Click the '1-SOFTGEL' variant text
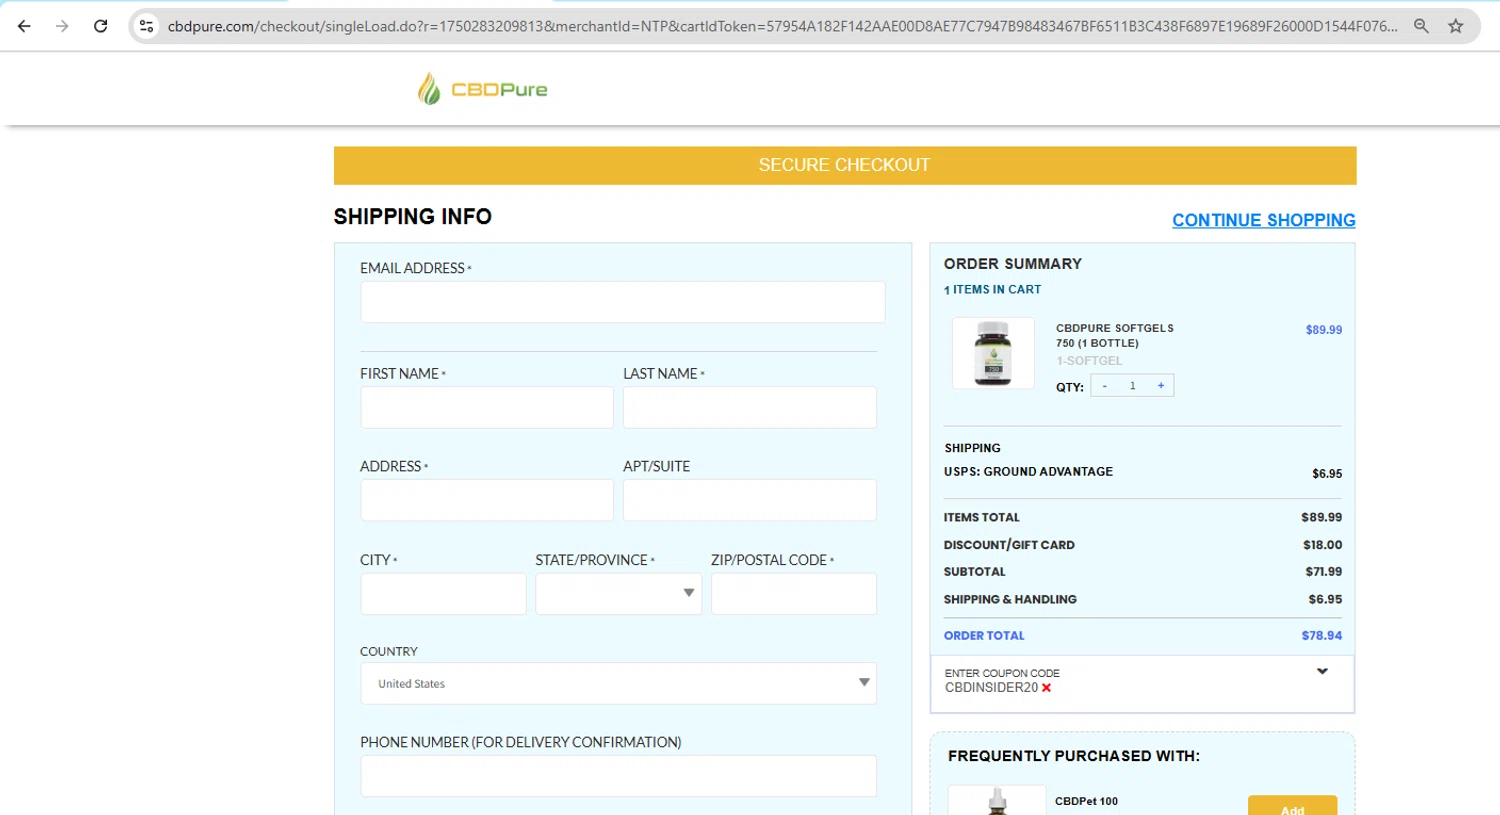 [x=1089, y=361]
